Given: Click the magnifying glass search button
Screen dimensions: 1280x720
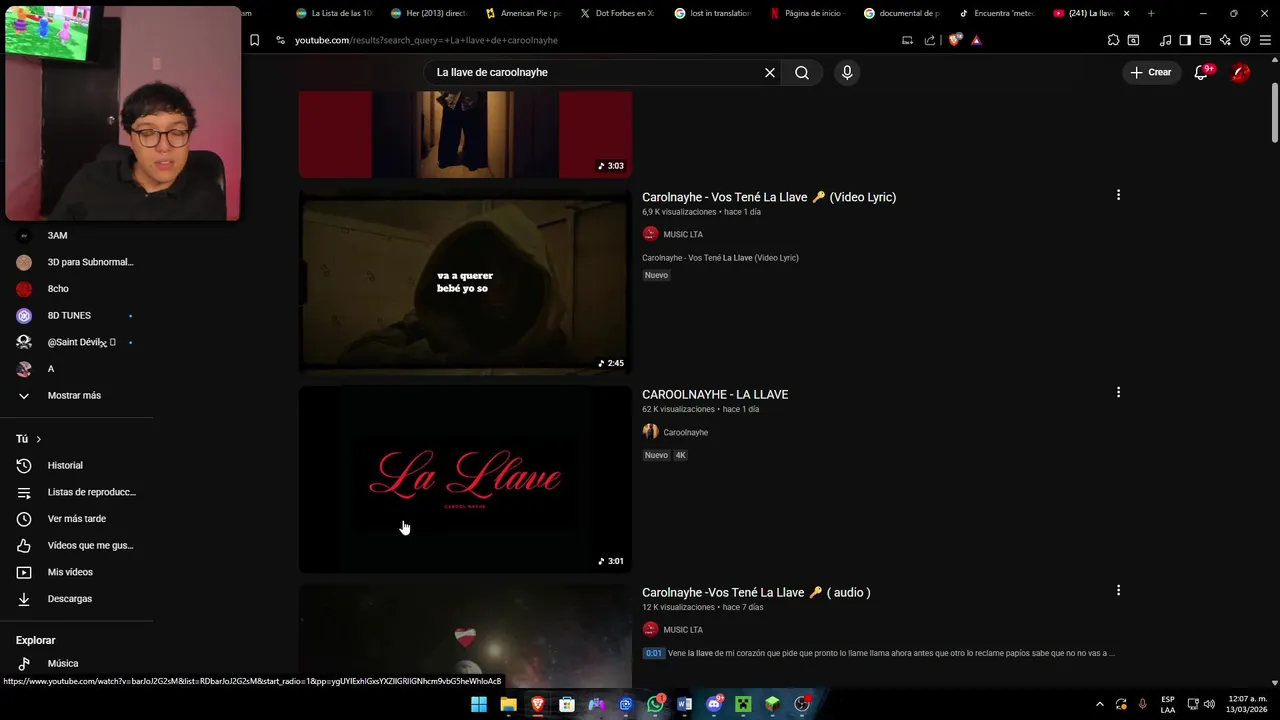Looking at the screenshot, I should (x=802, y=72).
